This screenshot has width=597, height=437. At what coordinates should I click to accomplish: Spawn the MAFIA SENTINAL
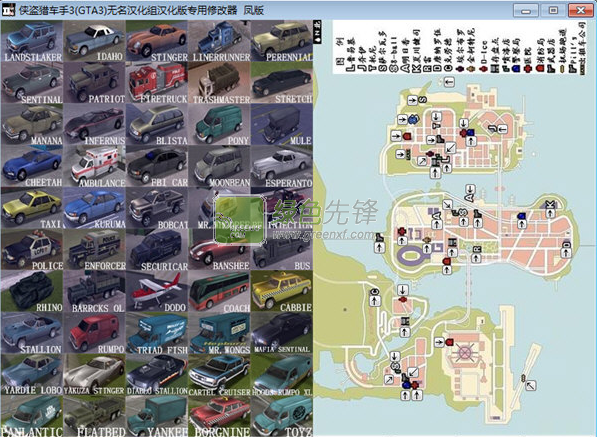tap(282, 333)
